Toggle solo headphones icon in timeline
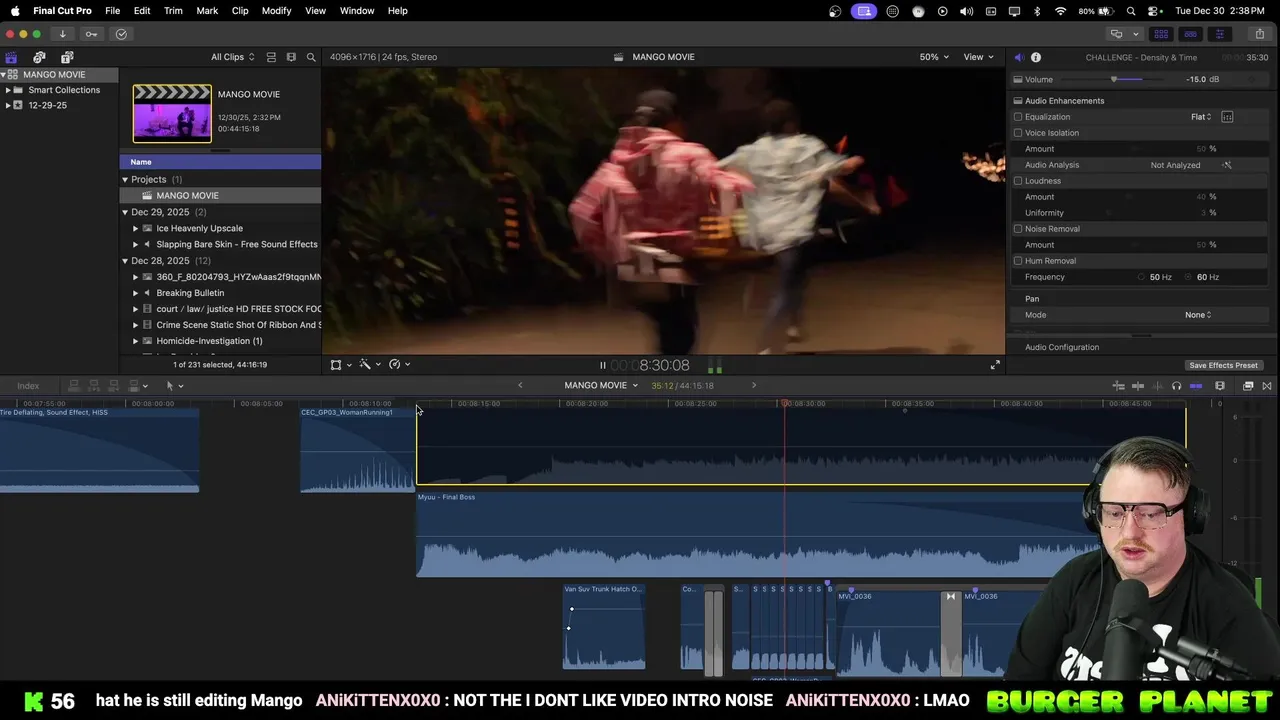 point(1176,386)
